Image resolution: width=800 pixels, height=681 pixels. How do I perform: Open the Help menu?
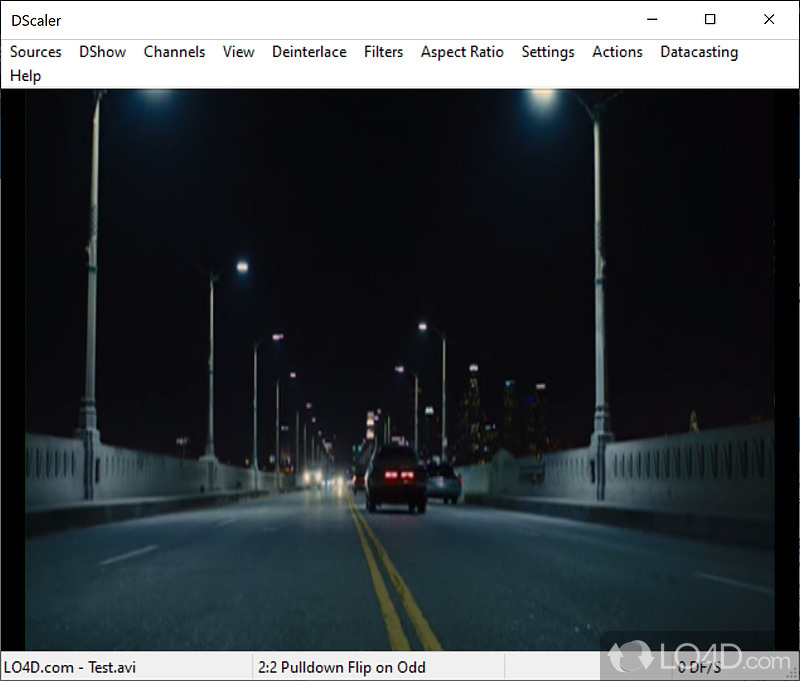[x=26, y=76]
